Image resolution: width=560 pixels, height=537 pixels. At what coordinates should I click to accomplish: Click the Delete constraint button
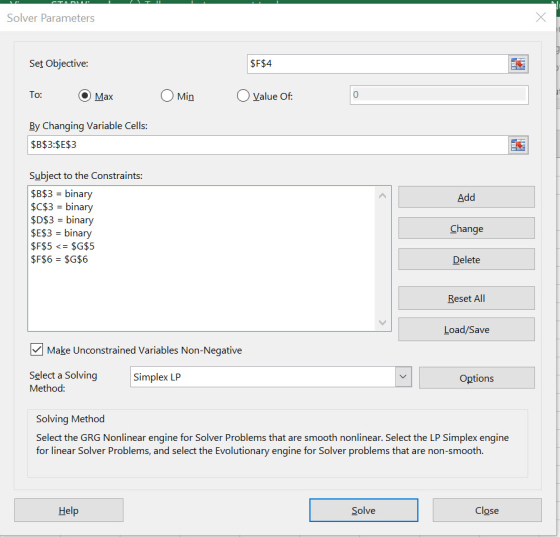466,259
